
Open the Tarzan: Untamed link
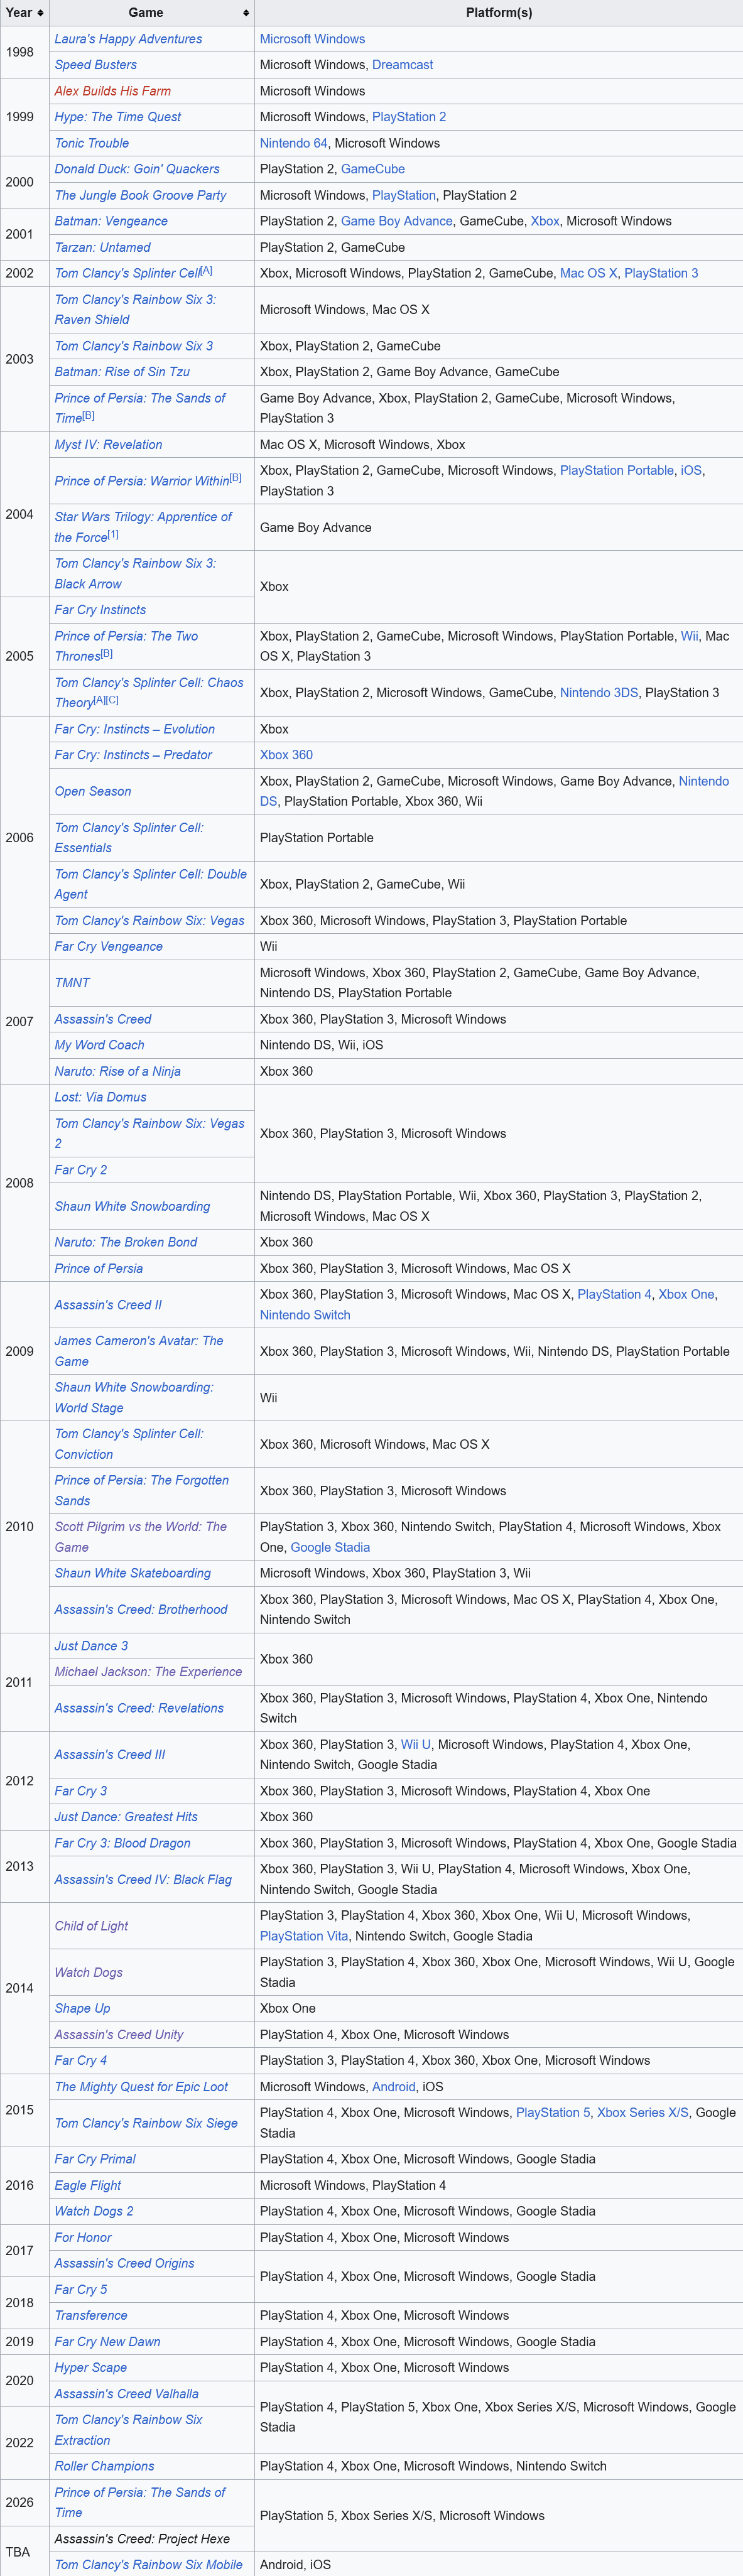click(x=103, y=247)
